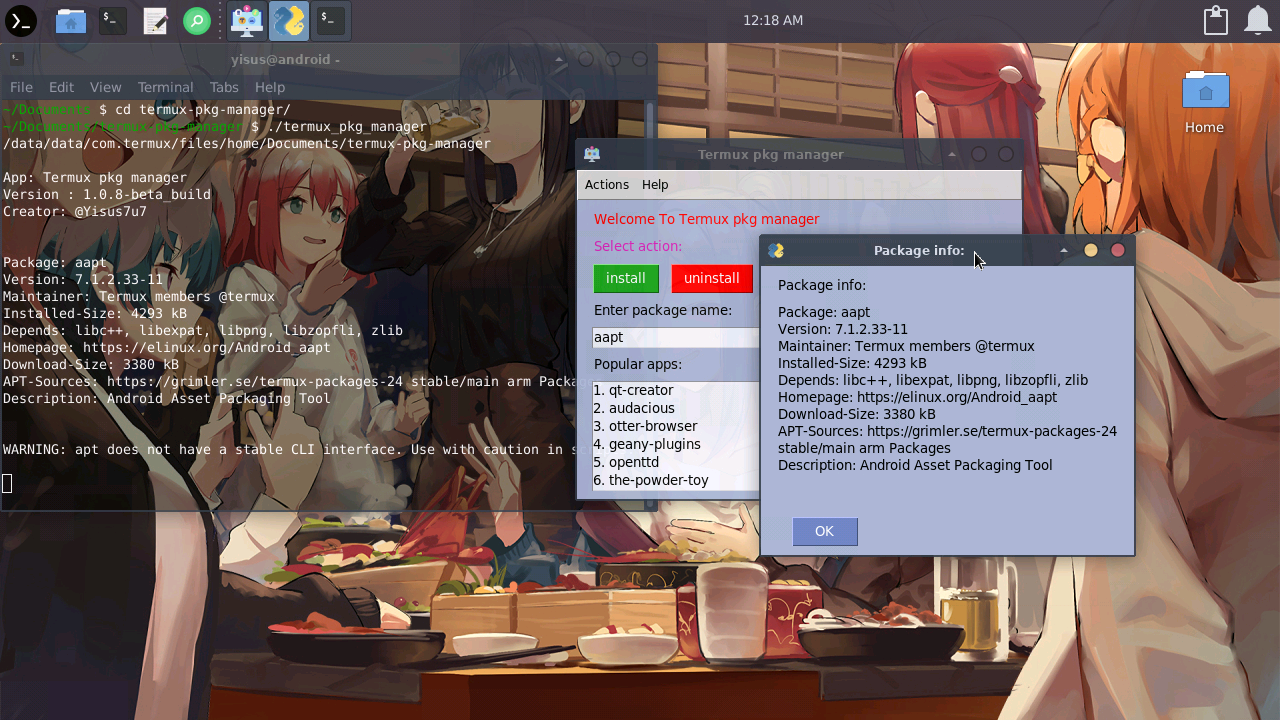Select the Python Package info taskbar entry

(288, 20)
